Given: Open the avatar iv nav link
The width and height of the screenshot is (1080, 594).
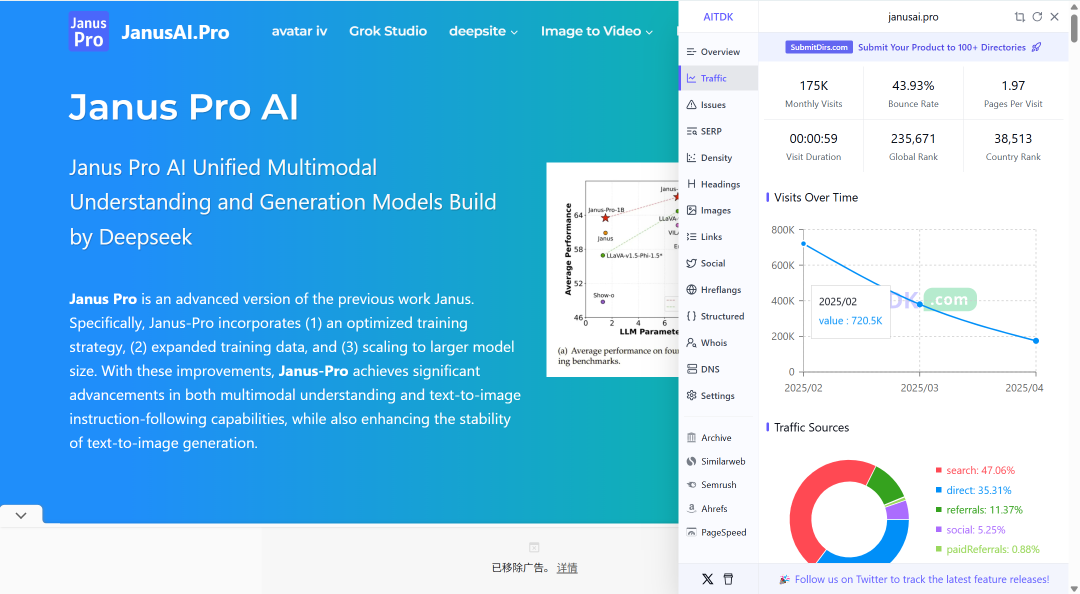Looking at the screenshot, I should (299, 31).
